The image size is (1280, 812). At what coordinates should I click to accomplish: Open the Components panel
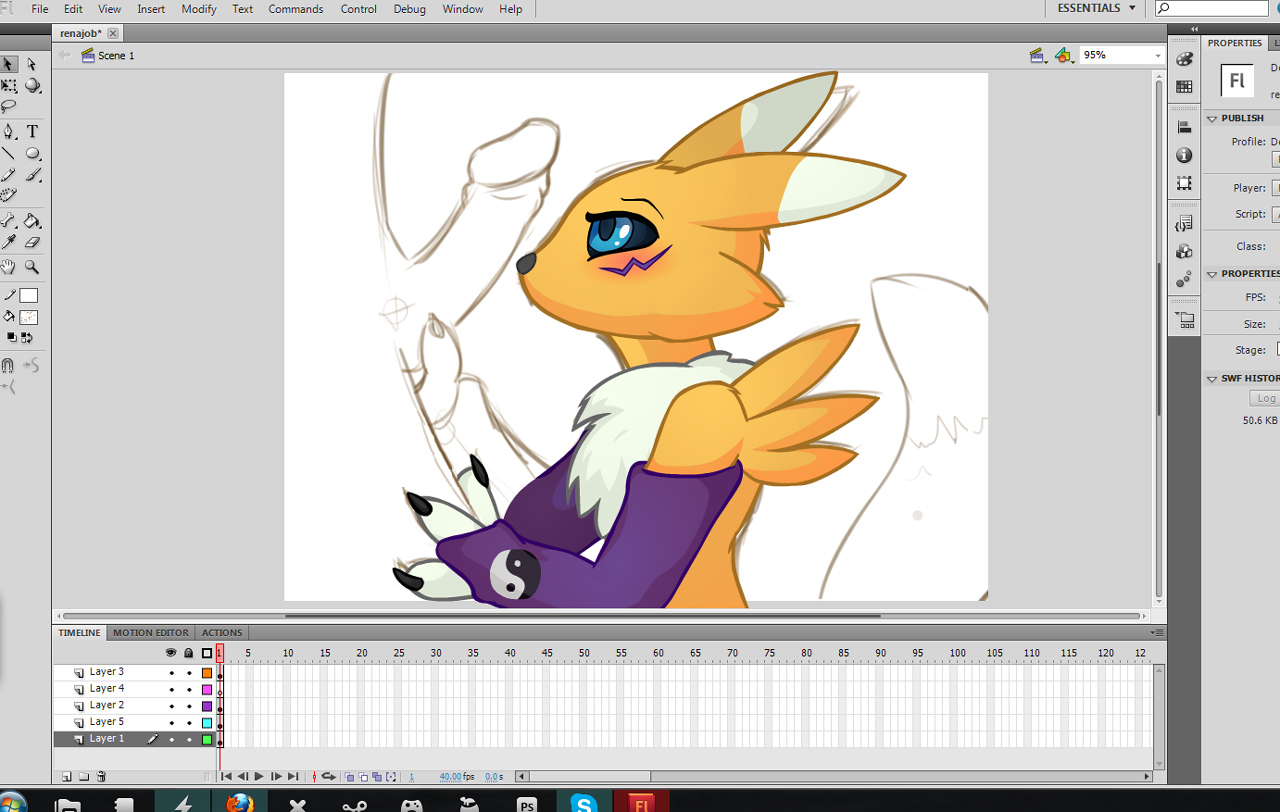tap(1185, 251)
